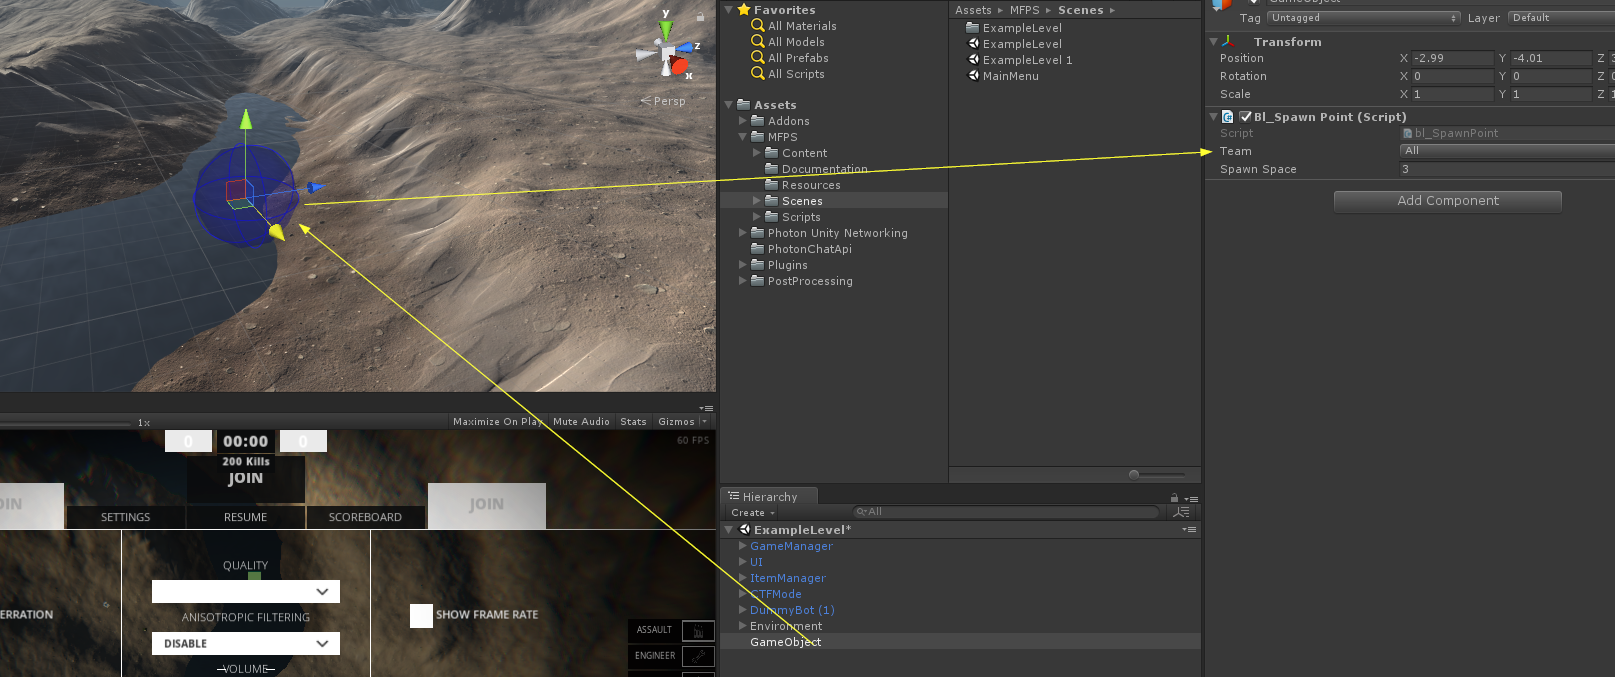Open the Create menu in Hierarchy
Viewport: 1615px width, 677px height.
pyautogui.click(x=752, y=513)
